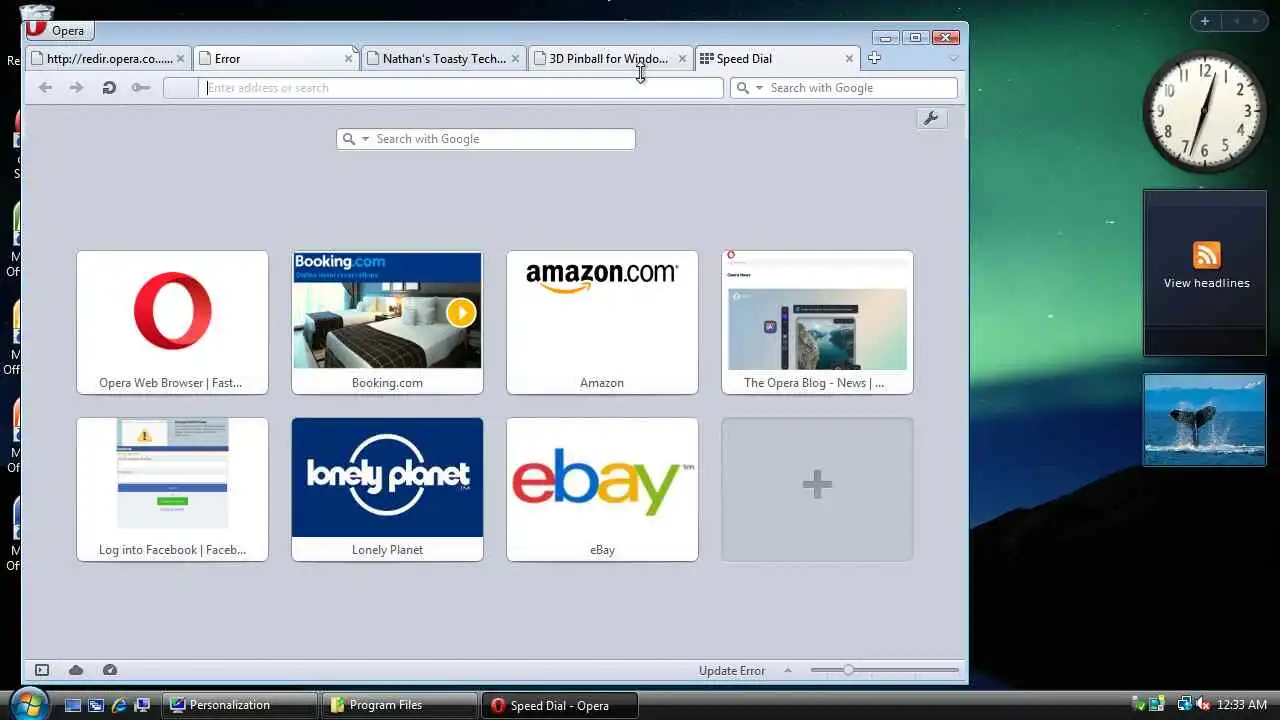The width and height of the screenshot is (1280, 720).
Task: Close the redir.opera.co tab
Action: tap(181, 59)
